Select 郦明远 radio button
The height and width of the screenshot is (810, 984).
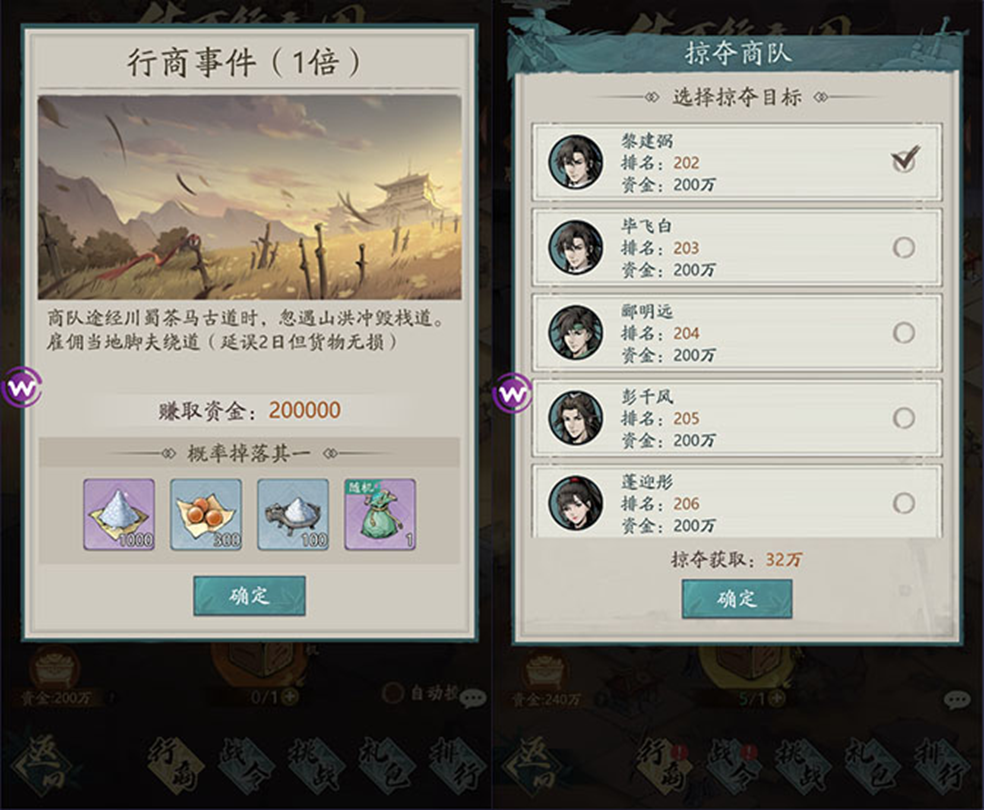click(904, 333)
